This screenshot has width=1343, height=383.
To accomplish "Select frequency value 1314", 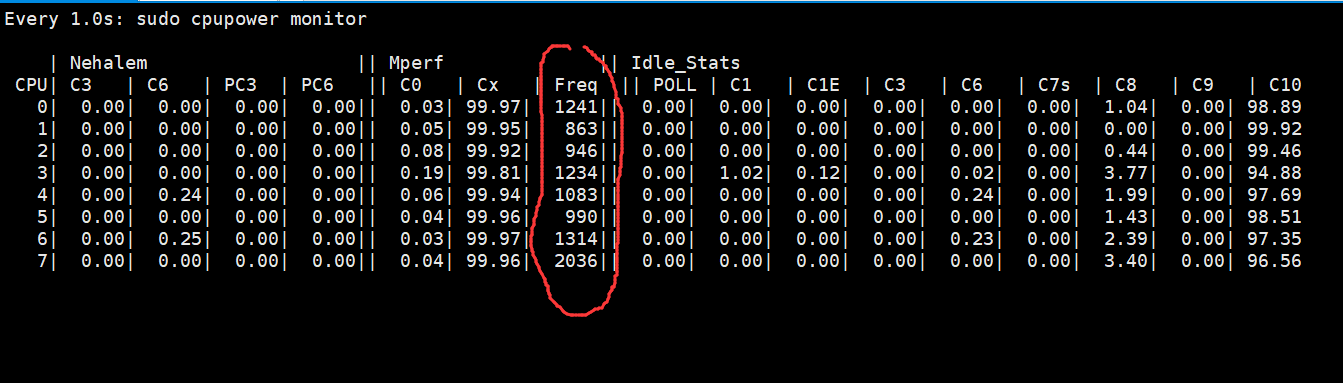I will pos(576,238).
